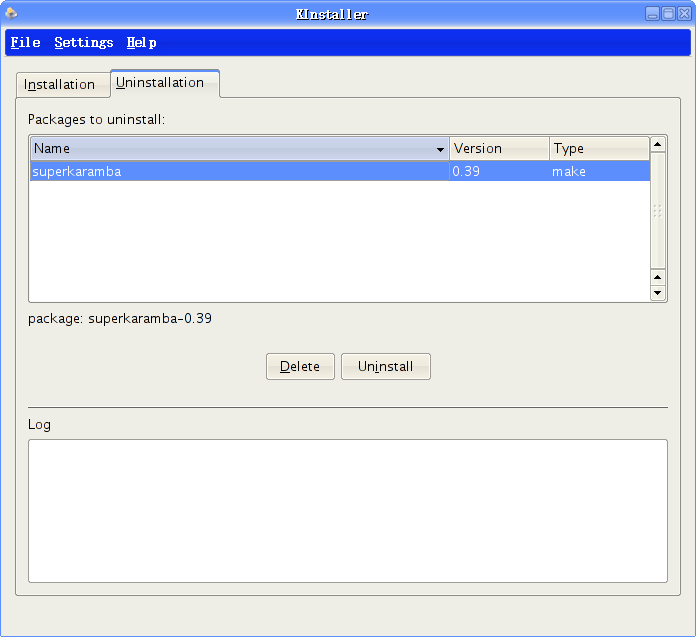
Task: Open the Help menu
Action: (141, 43)
